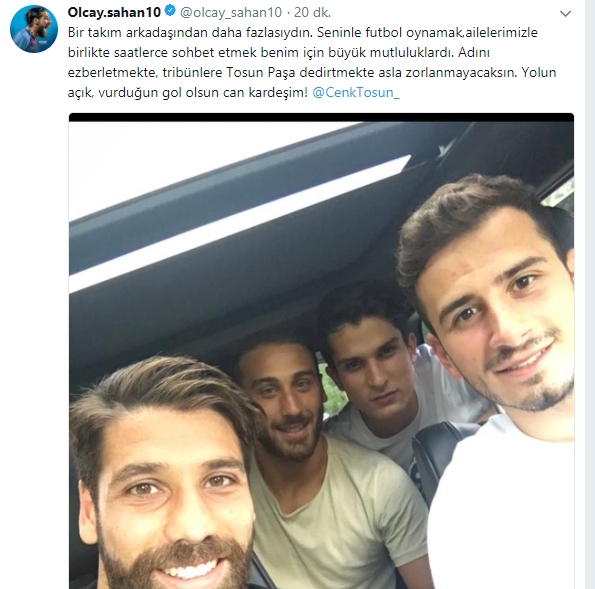Click the word ezberletmekte in tweet text
This screenshot has width=595, height=589.
click(113, 72)
